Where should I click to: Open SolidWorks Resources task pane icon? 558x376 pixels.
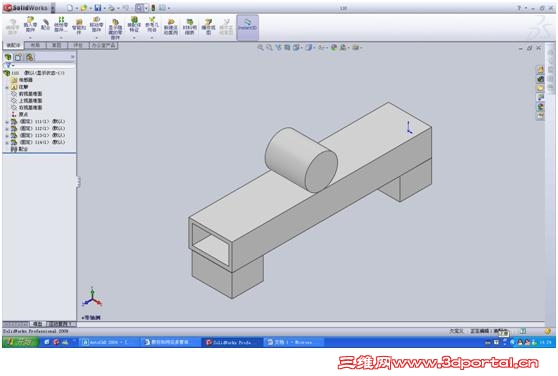pyautogui.click(x=540, y=70)
